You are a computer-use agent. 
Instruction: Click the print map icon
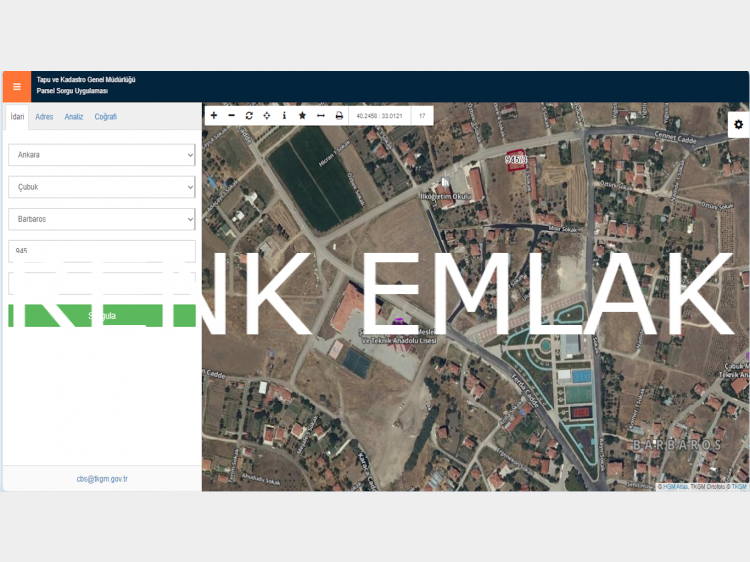tap(339, 116)
